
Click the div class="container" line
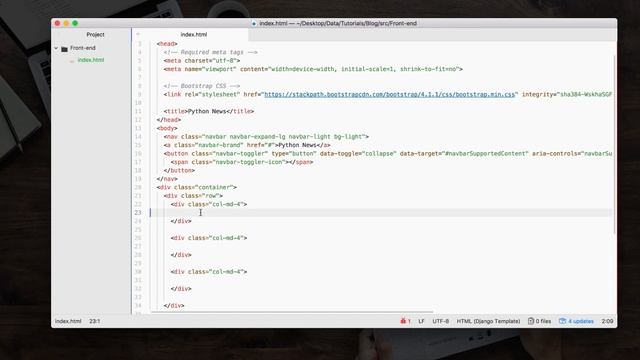click(x=197, y=187)
